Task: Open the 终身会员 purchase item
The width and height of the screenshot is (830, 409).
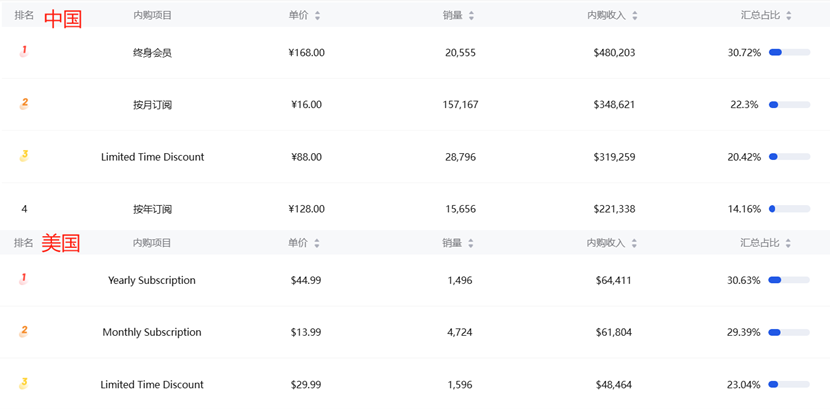Action: point(152,52)
